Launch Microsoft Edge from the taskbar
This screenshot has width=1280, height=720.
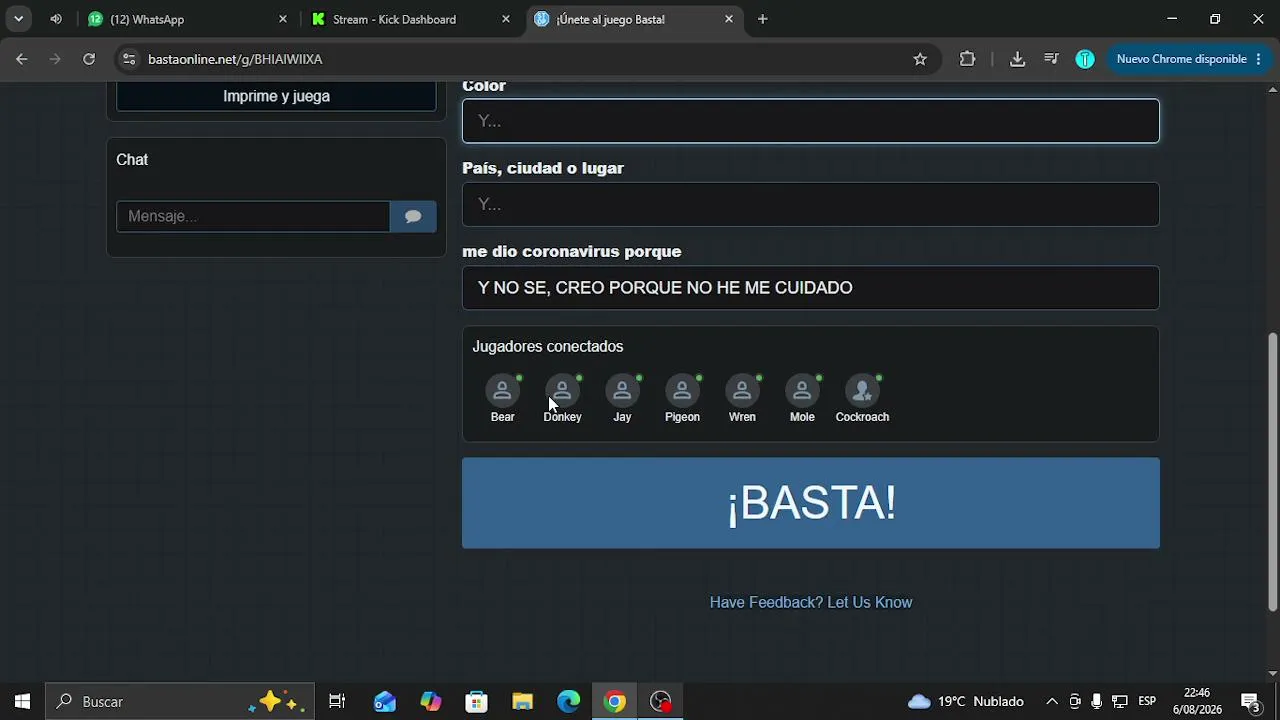569,702
